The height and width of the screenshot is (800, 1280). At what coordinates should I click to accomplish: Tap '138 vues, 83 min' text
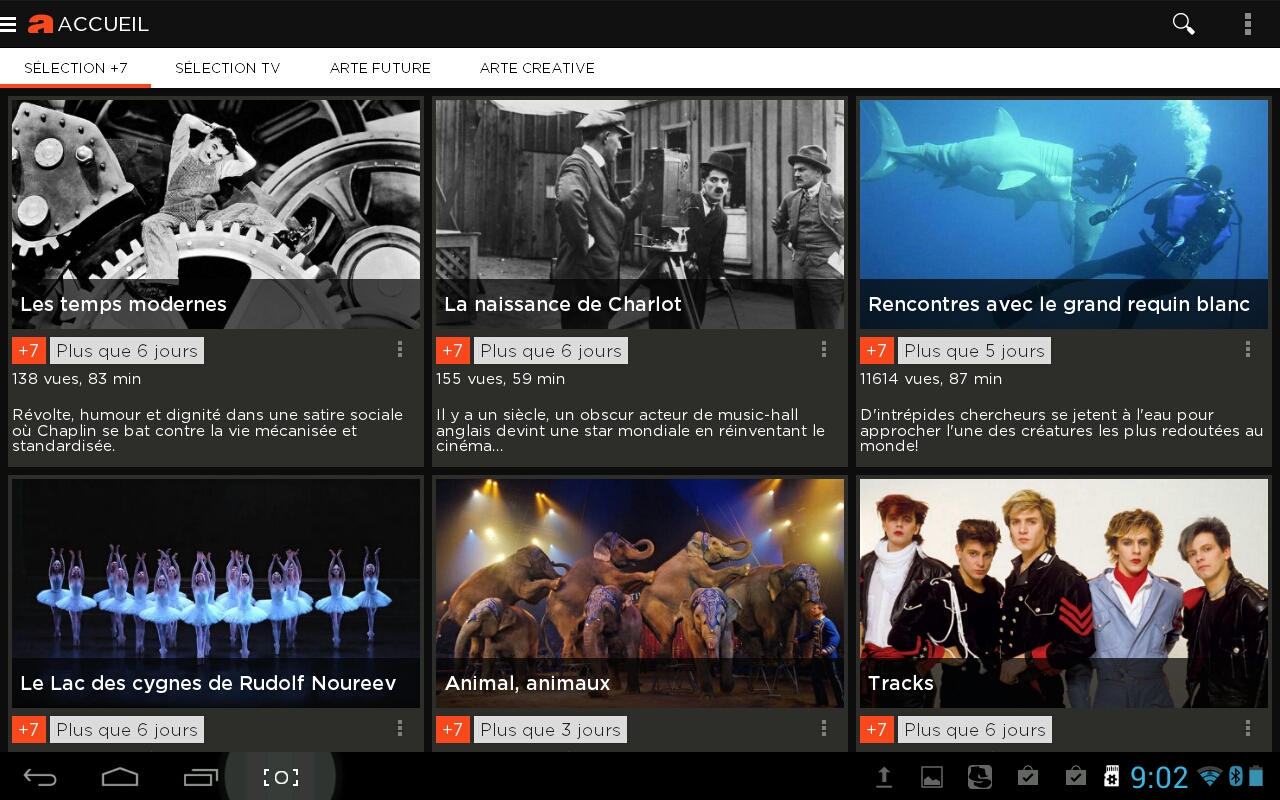click(x=77, y=379)
